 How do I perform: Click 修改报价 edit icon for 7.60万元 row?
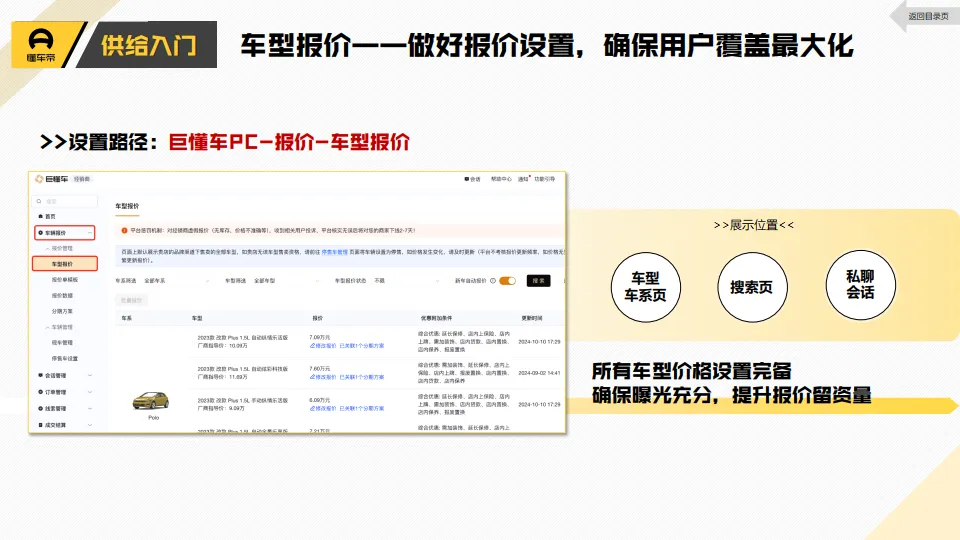pyautogui.click(x=312, y=377)
